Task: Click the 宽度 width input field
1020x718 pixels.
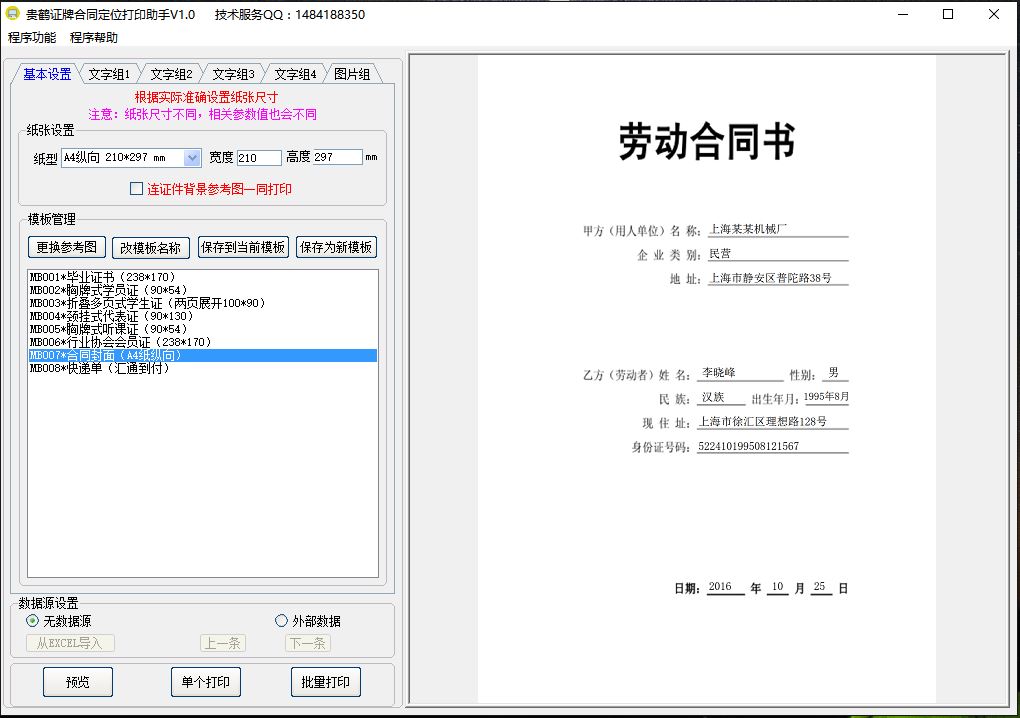Action: [259, 157]
